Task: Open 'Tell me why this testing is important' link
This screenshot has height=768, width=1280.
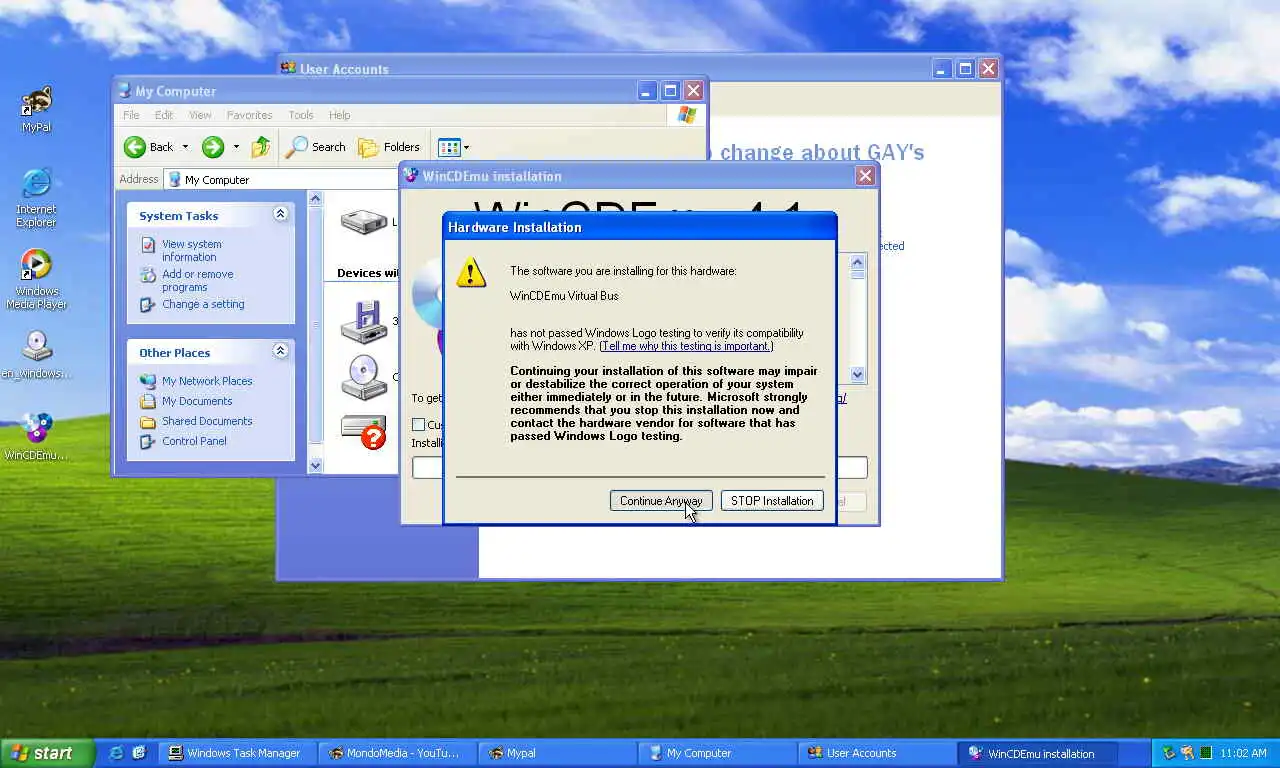Action: (686, 346)
